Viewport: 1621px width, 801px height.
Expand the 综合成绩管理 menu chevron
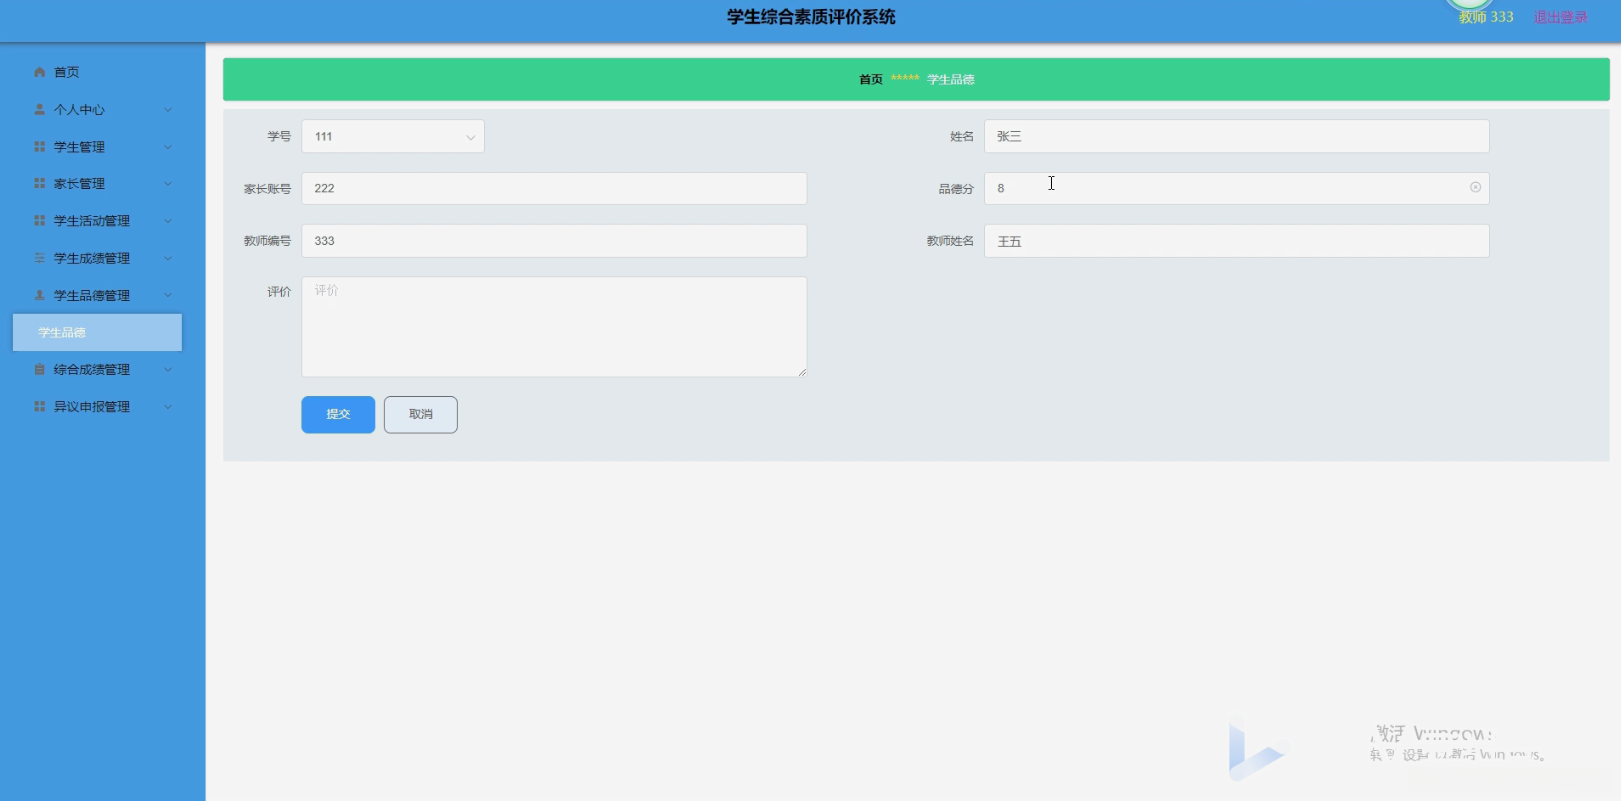click(x=168, y=370)
